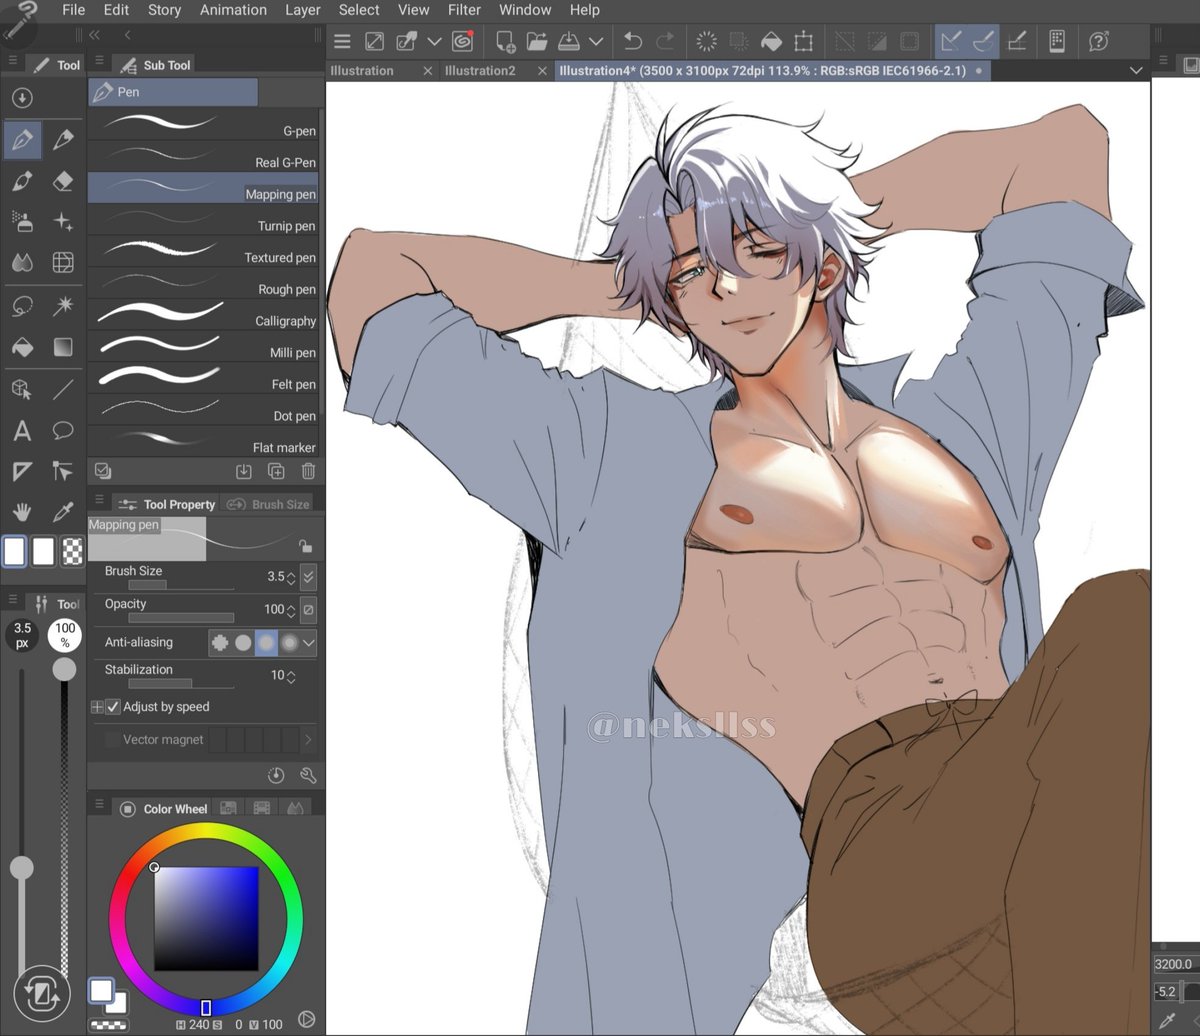Select the Fill bucket tool in palette
Screen dimensions: 1200x1036
[22, 347]
